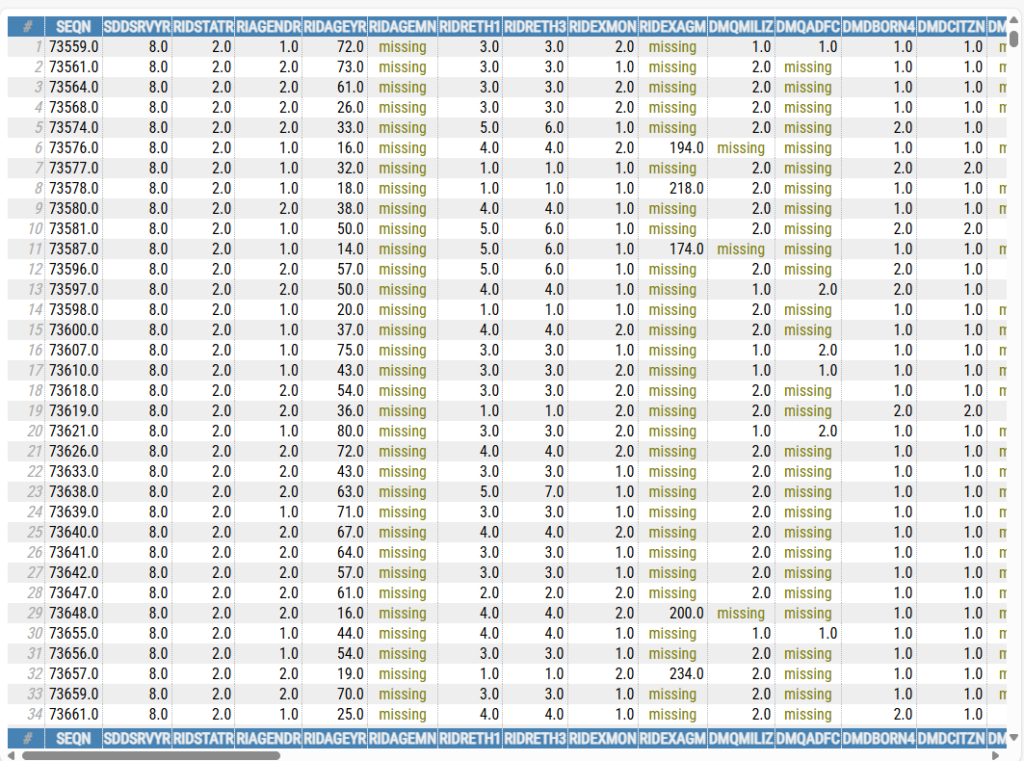Image resolution: width=1024 pixels, height=761 pixels.
Task: Click the scroll up arrow of the vertical scrollbar
Action: (1013, 17)
